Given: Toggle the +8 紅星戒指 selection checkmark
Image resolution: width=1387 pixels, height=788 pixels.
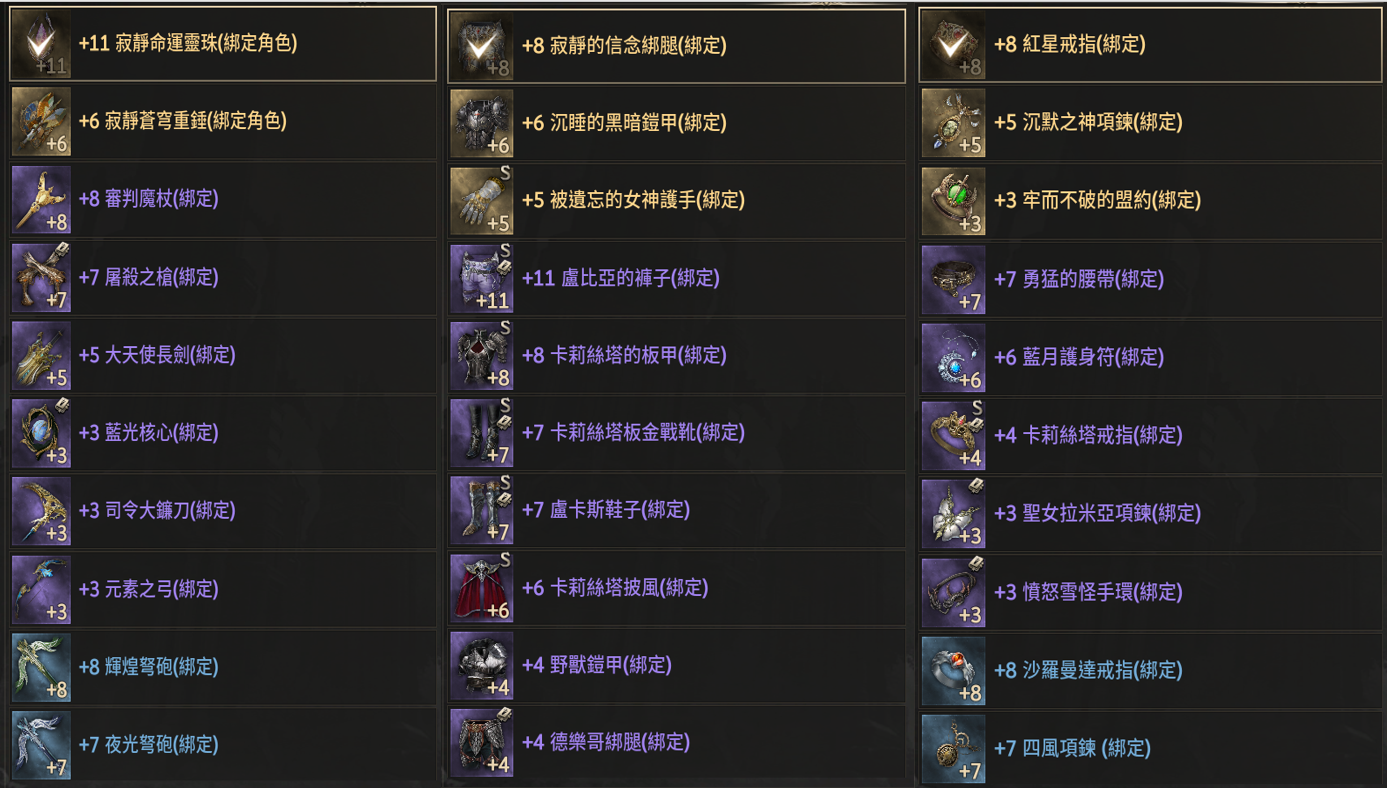Looking at the screenshot, I should click(x=953, y=45).
